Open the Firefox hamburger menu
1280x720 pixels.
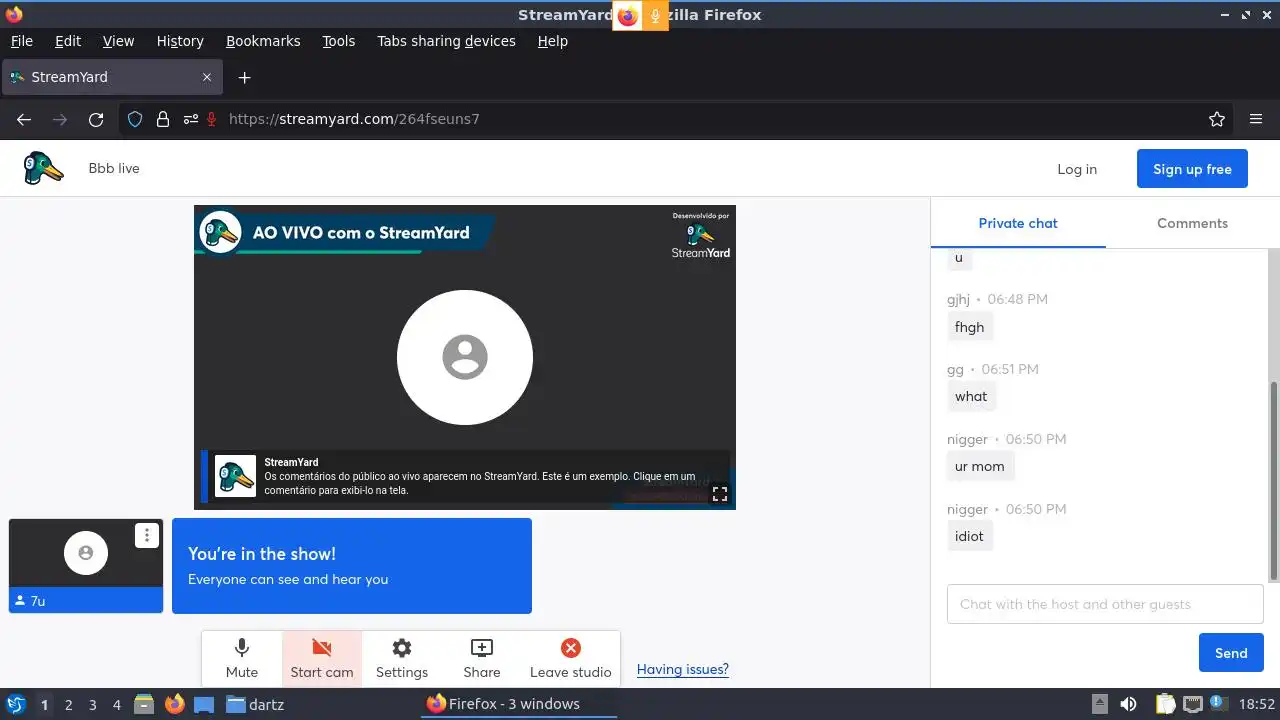tap(1256, 119)
